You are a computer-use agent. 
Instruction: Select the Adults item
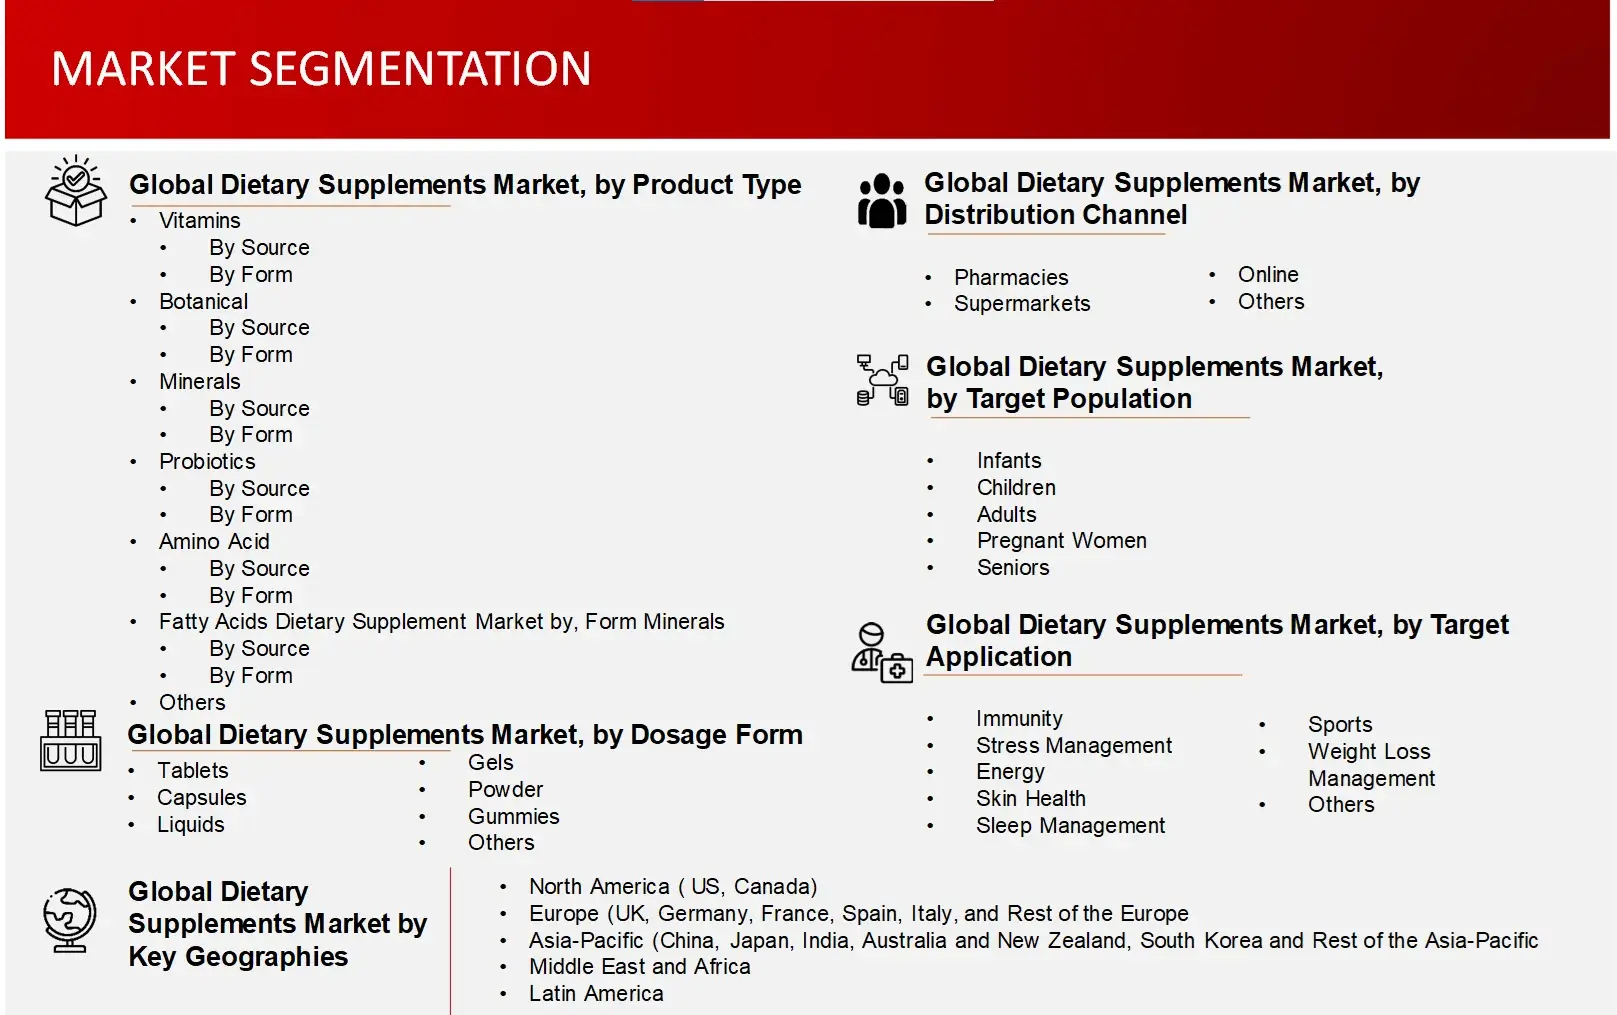pyautogui.click(x=1007, y=515)
